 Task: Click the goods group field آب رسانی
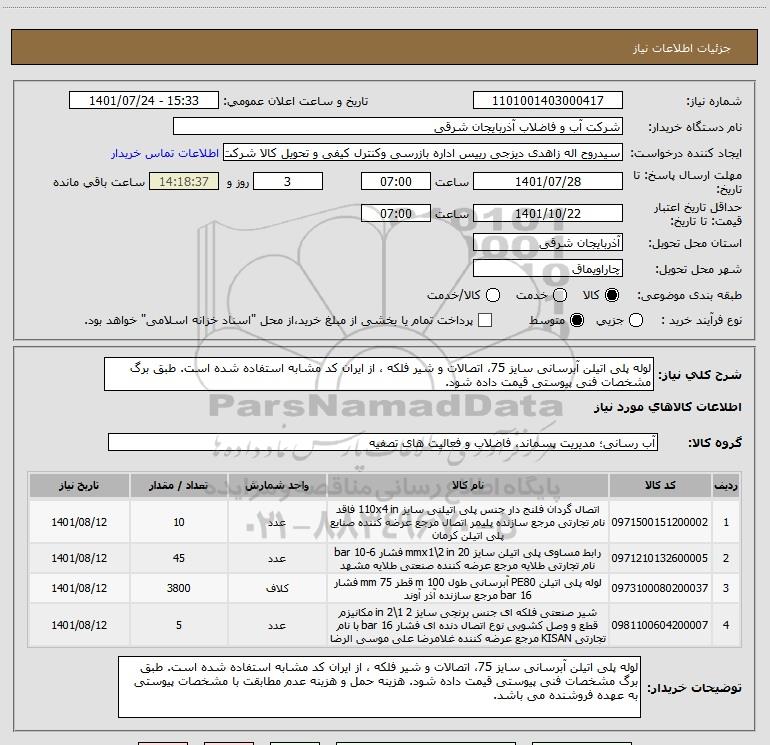point(383,442)
